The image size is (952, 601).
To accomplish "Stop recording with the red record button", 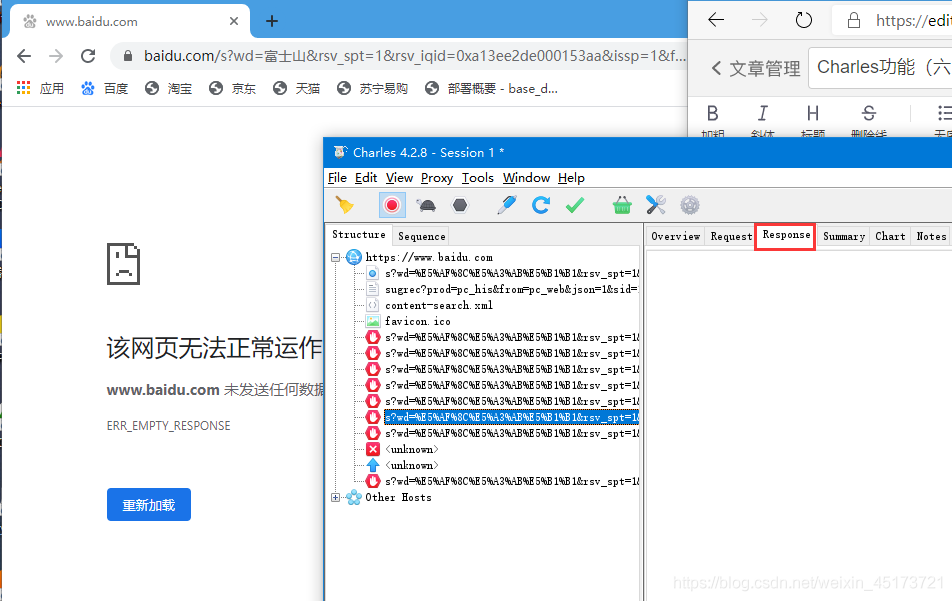I will point(391,205).
